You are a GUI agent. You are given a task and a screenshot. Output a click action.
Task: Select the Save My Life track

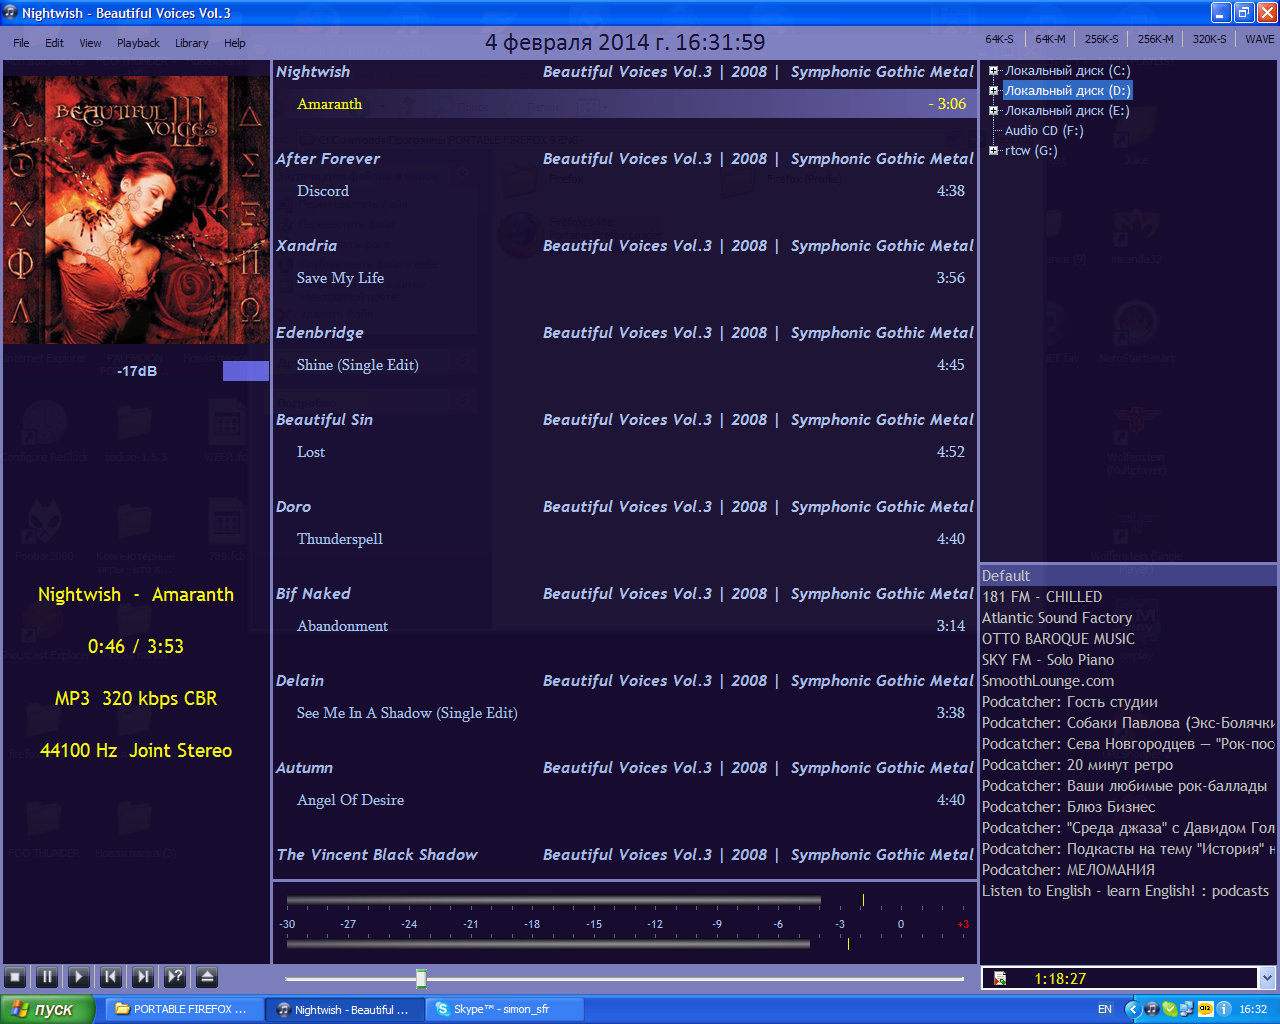(x=625, y=278)
